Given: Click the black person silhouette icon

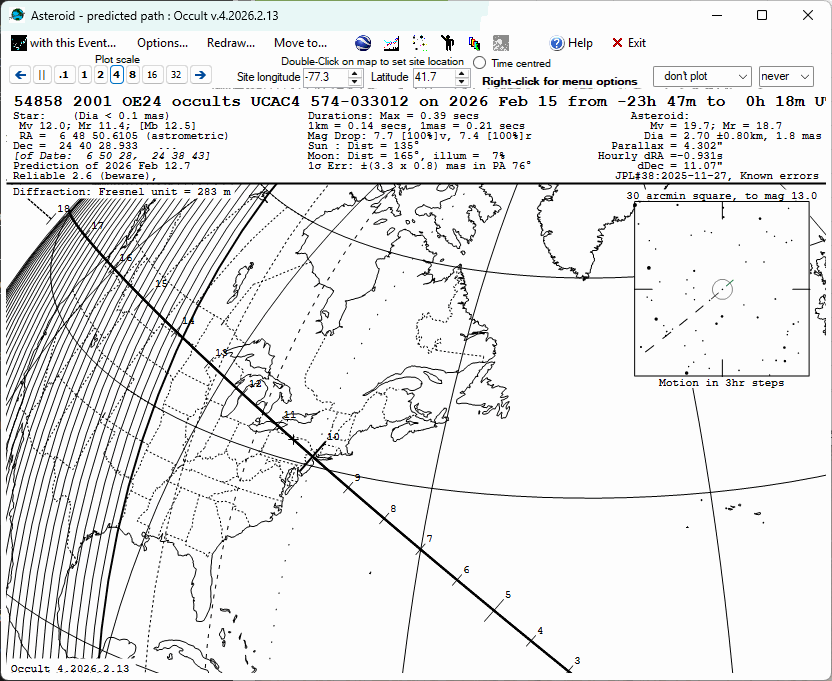Looking at the screenshot, I should pyautogui.click(x=447, y=43).
